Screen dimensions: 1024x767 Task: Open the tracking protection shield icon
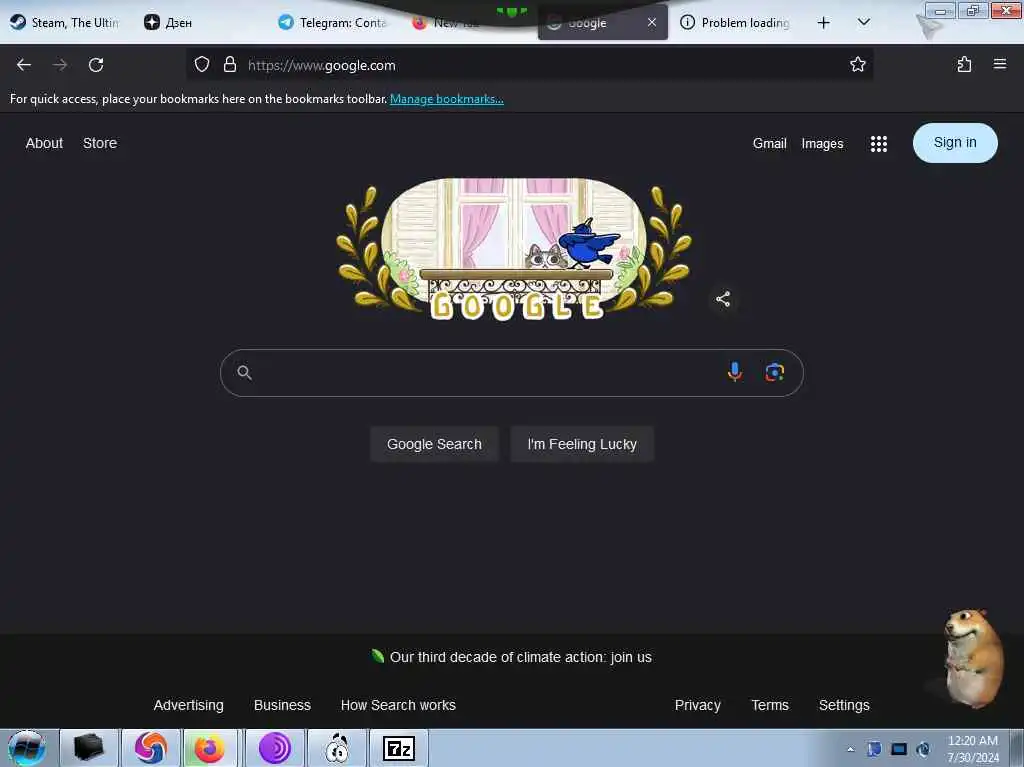tap(202, 64)
